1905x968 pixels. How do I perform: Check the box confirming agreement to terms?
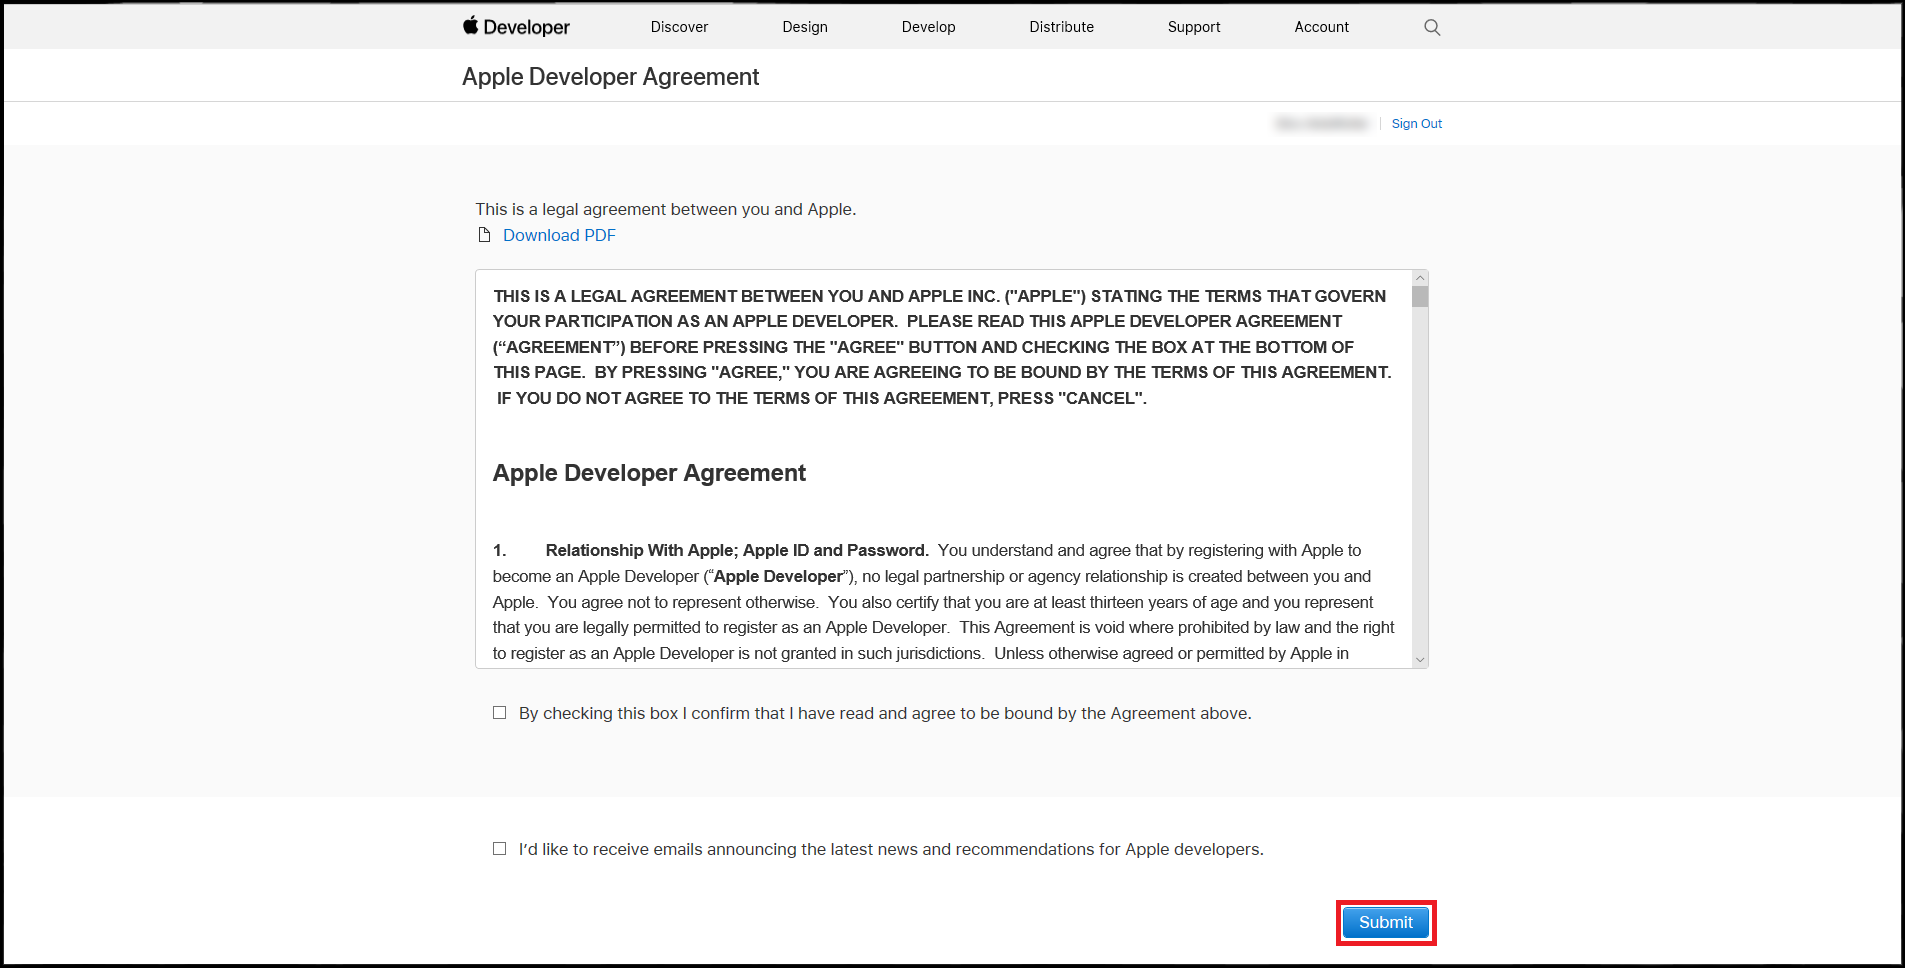tap(499, 713)
